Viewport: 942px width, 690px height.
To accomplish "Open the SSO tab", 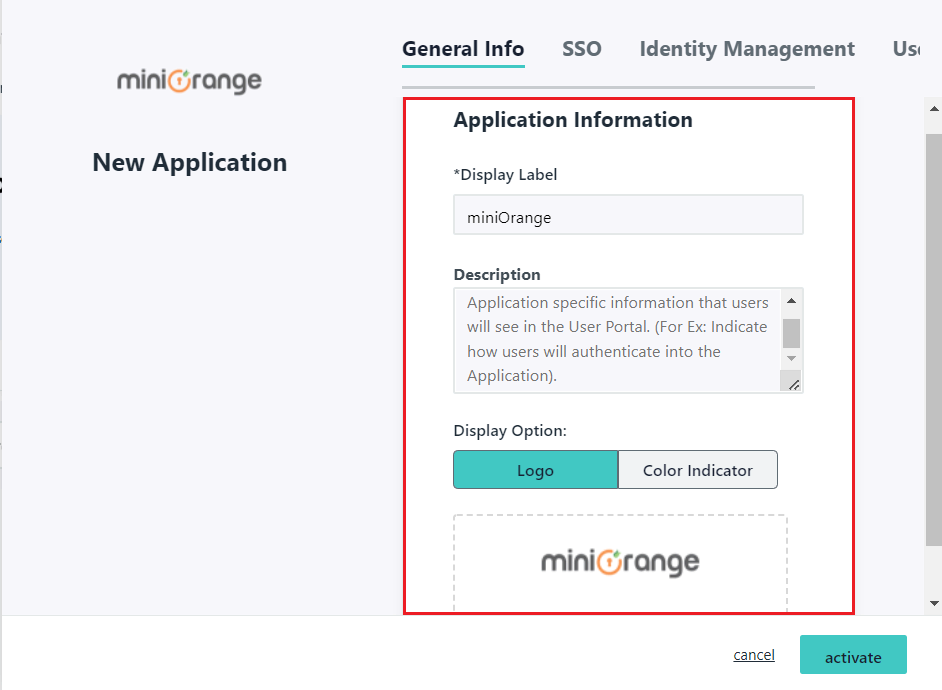I will click(582, 49).
